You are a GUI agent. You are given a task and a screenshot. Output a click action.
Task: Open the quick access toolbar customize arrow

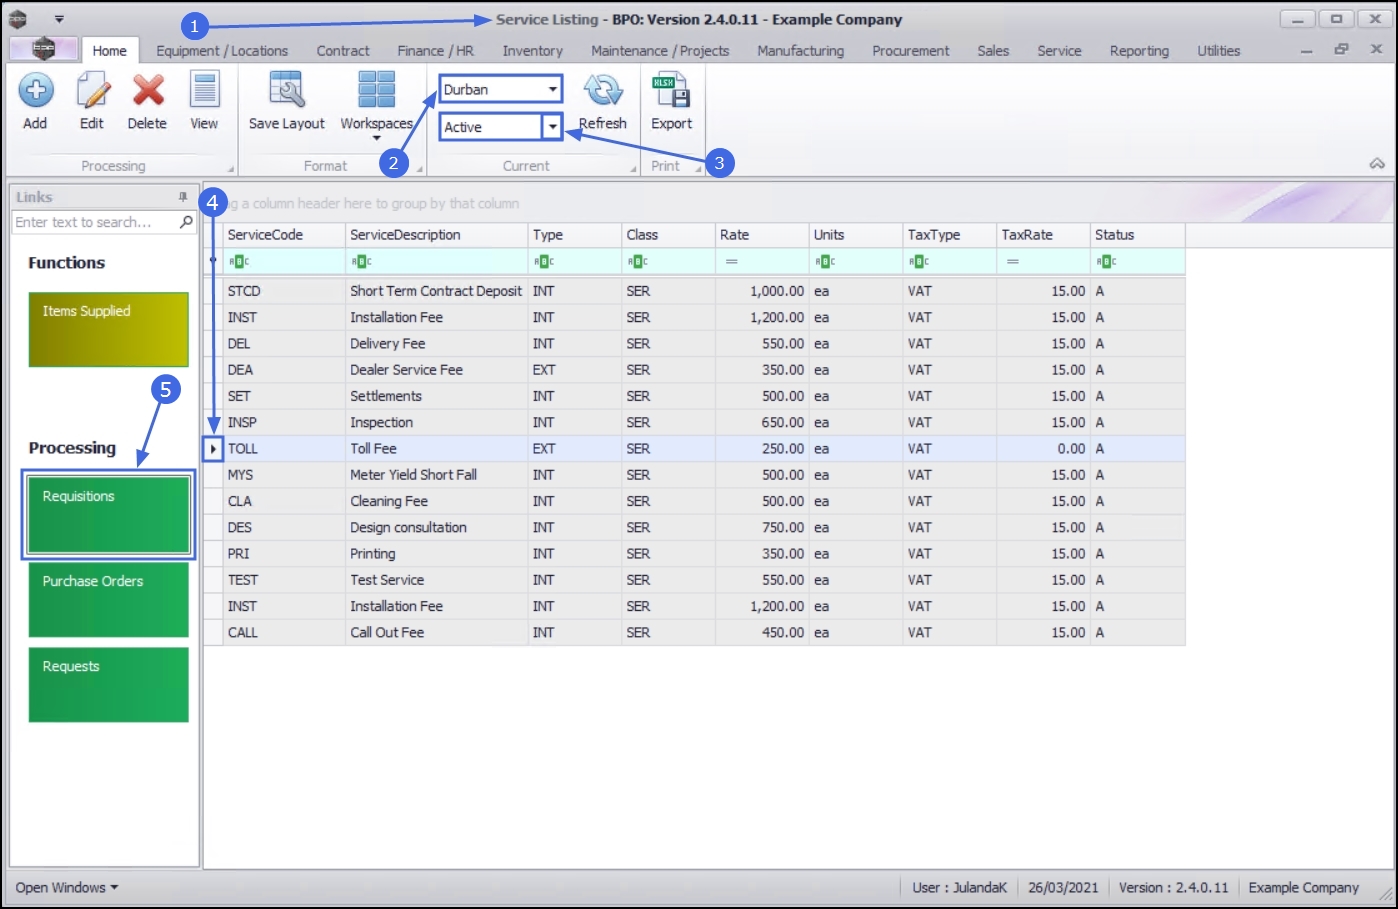59,19
